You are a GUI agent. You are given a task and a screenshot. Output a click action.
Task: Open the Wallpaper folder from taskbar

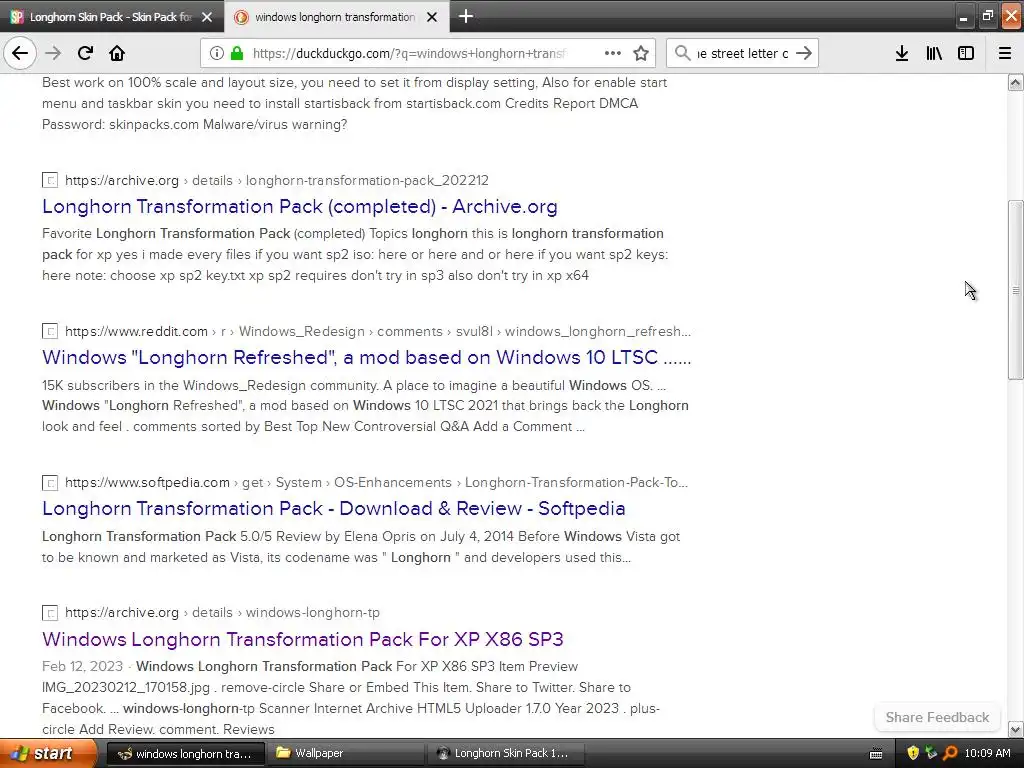[345, 753]
